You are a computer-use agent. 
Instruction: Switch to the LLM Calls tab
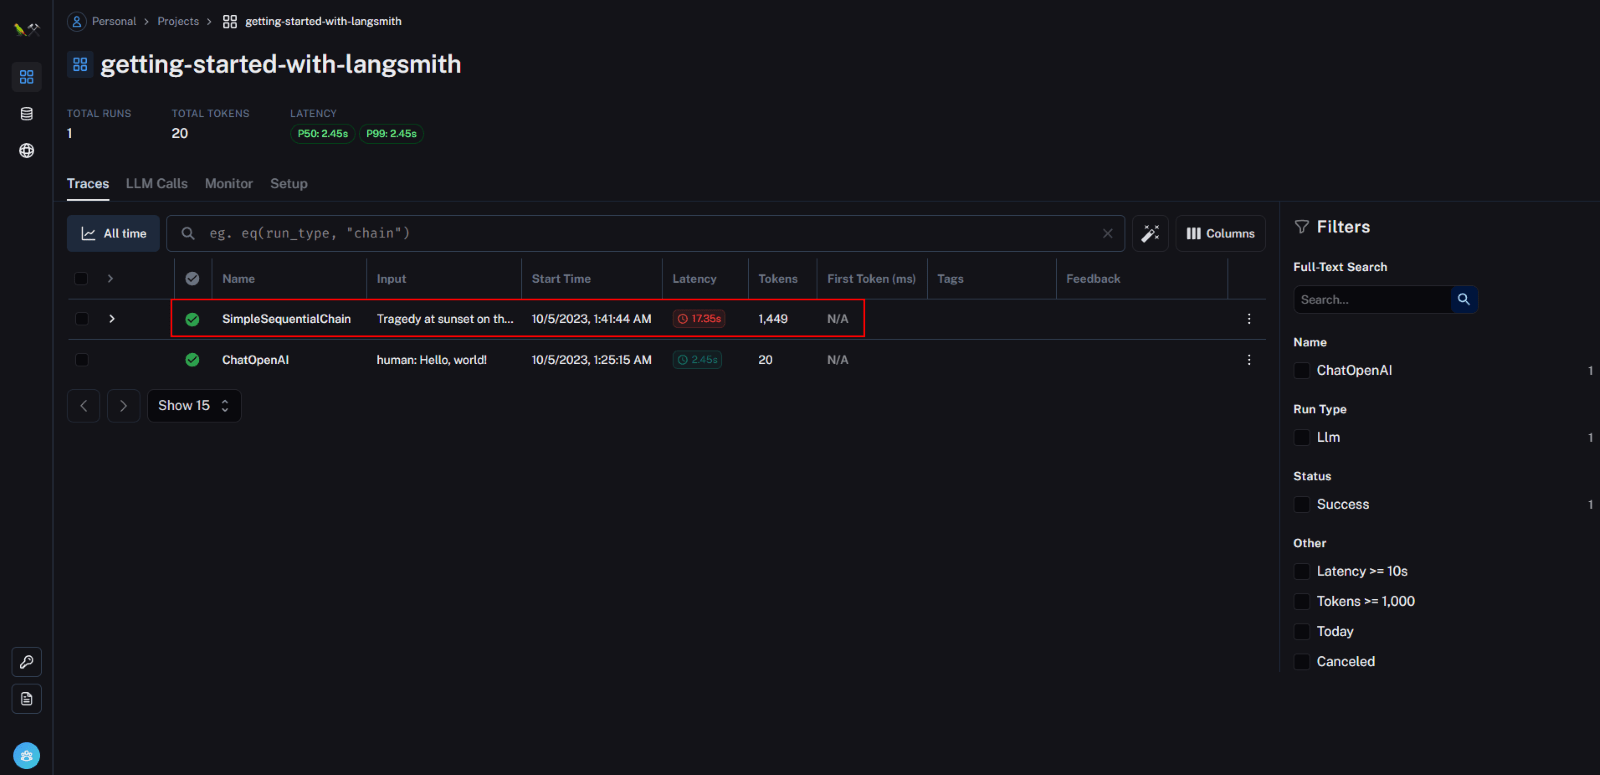157,184
